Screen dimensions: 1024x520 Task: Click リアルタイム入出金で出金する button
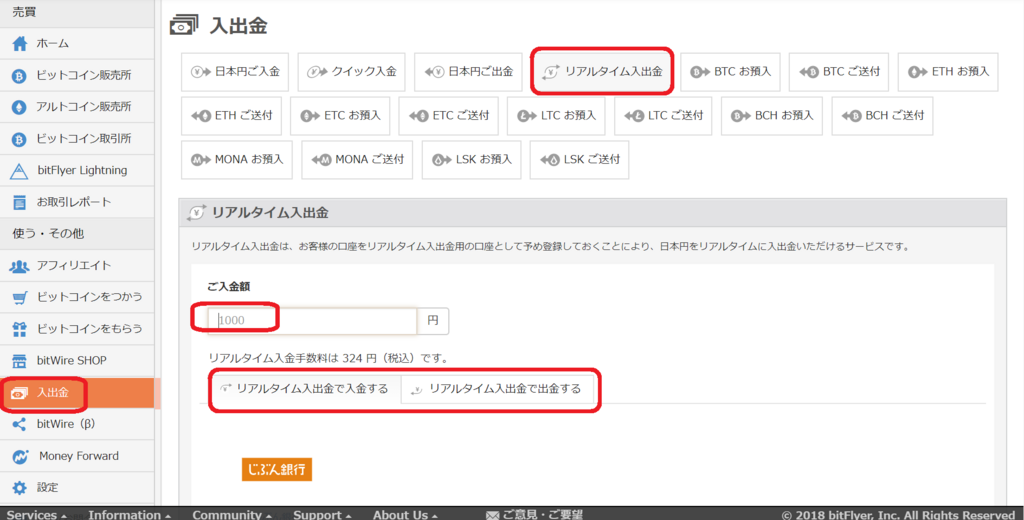[x=497, y=389]
